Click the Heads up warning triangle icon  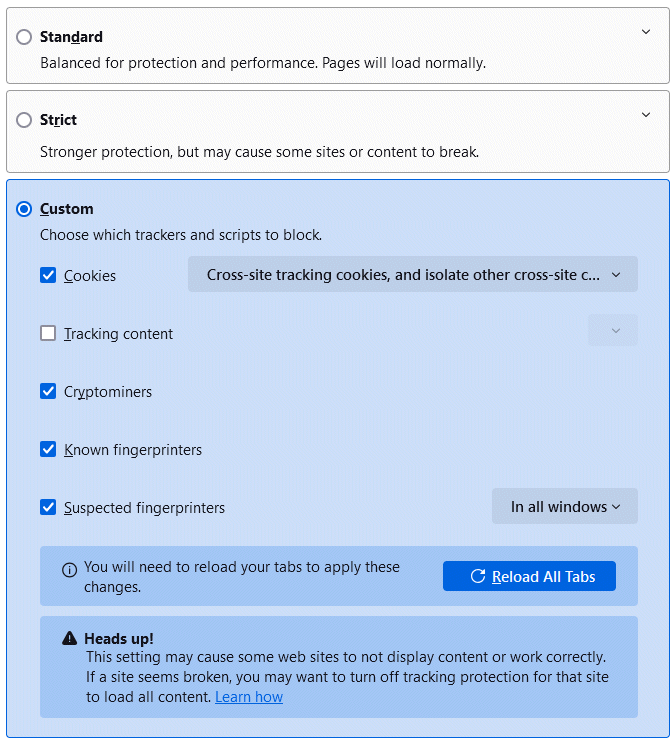click(x=69, y=638)
